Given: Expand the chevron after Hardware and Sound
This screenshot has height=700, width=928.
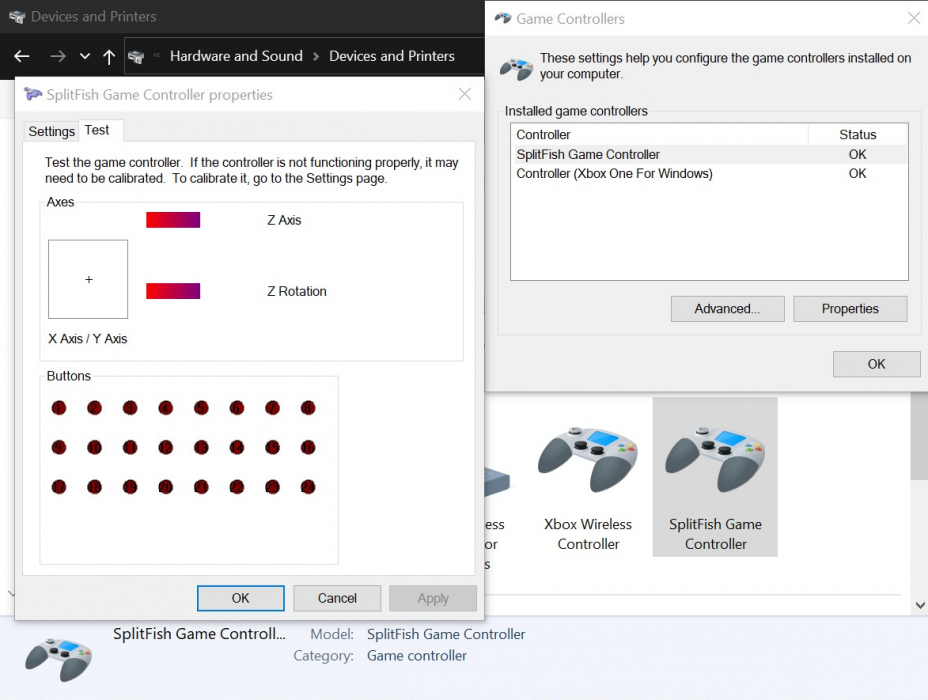Looking at the screenshot, I should (x=316, y=57).
